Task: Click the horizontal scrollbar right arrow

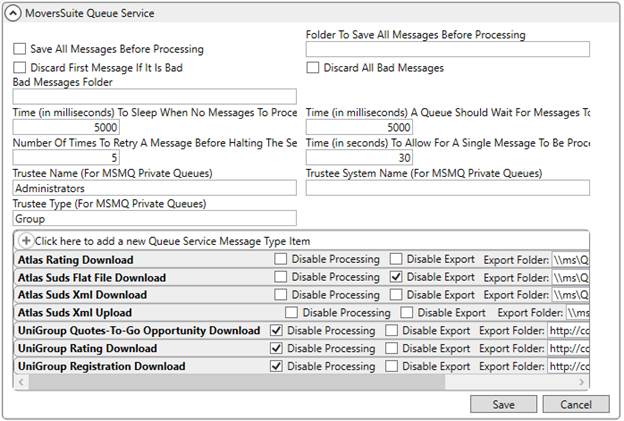Action: click(583, 382)
